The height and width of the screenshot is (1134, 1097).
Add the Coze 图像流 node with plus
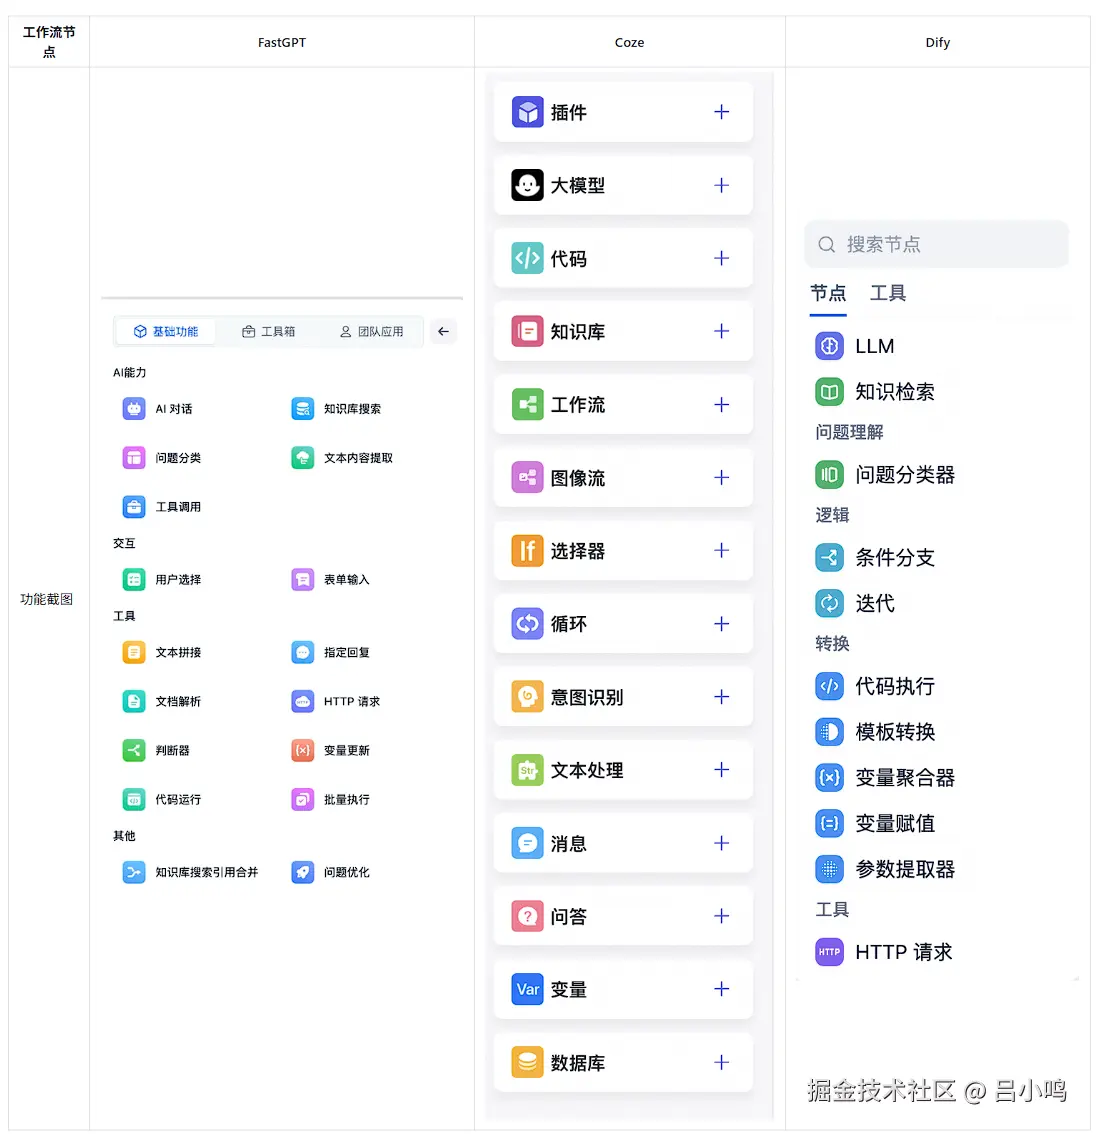(x=721, y=477)
